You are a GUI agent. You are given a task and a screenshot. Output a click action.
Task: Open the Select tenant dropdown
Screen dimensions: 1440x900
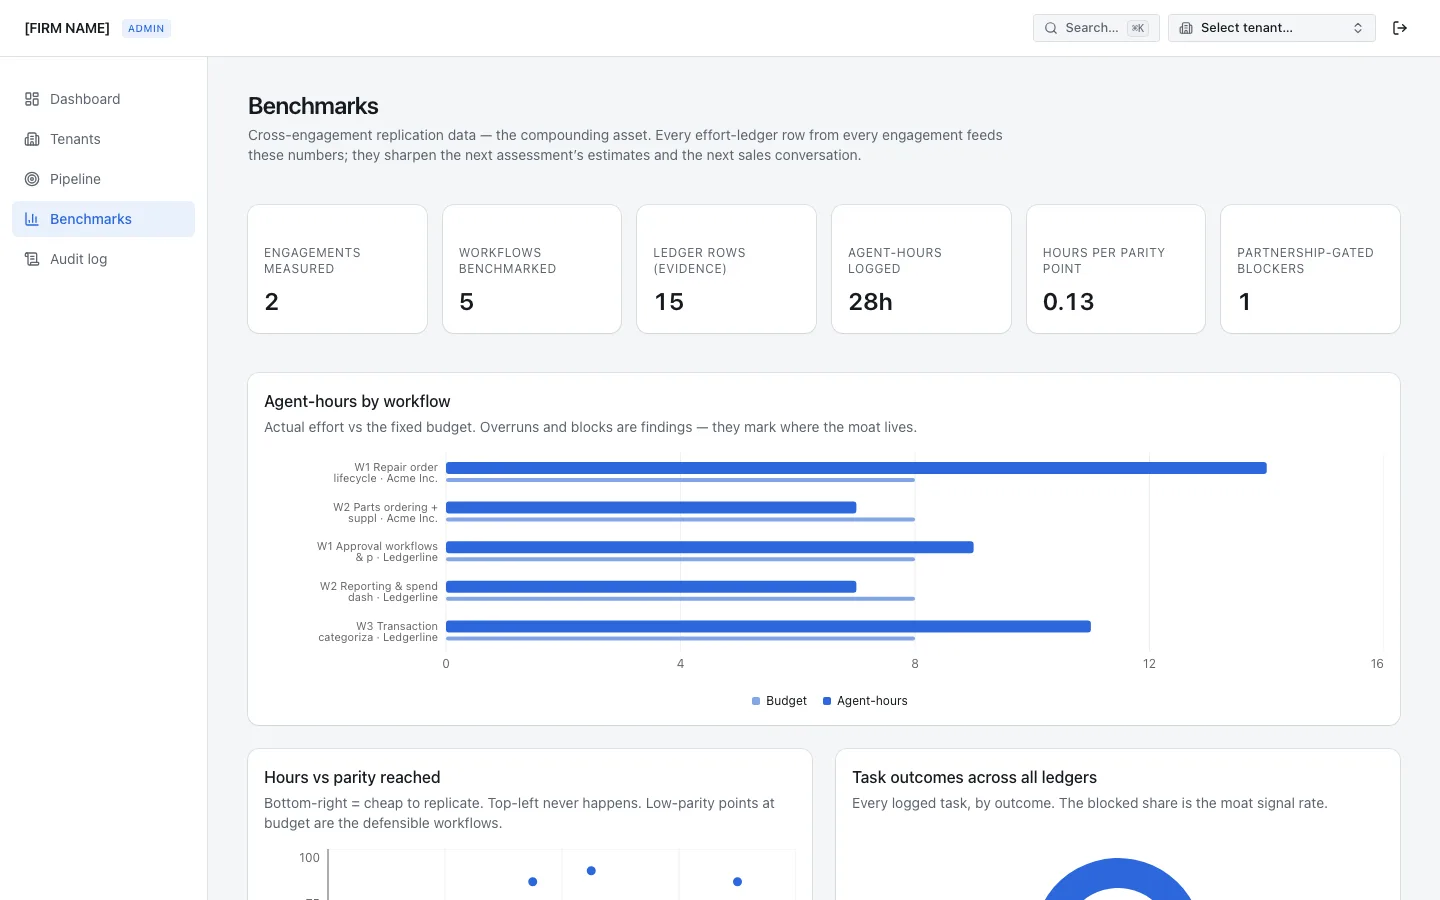pos(1272,28)
